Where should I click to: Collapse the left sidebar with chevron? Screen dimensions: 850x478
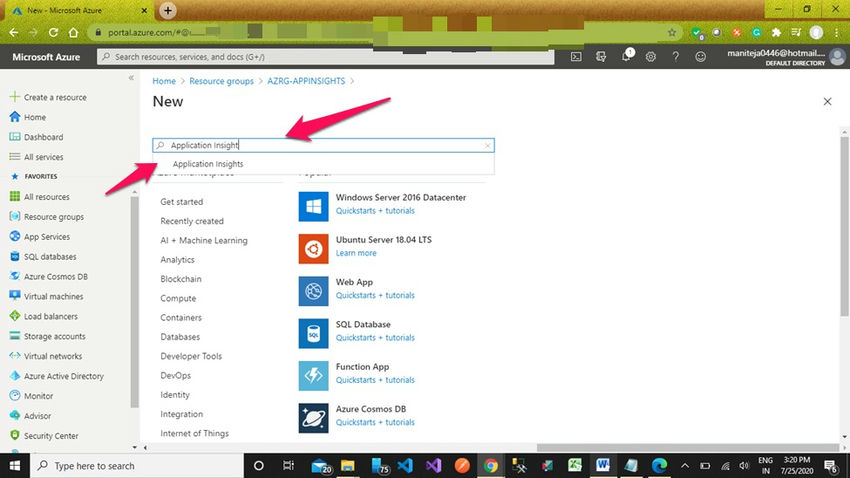coord(131,78)
